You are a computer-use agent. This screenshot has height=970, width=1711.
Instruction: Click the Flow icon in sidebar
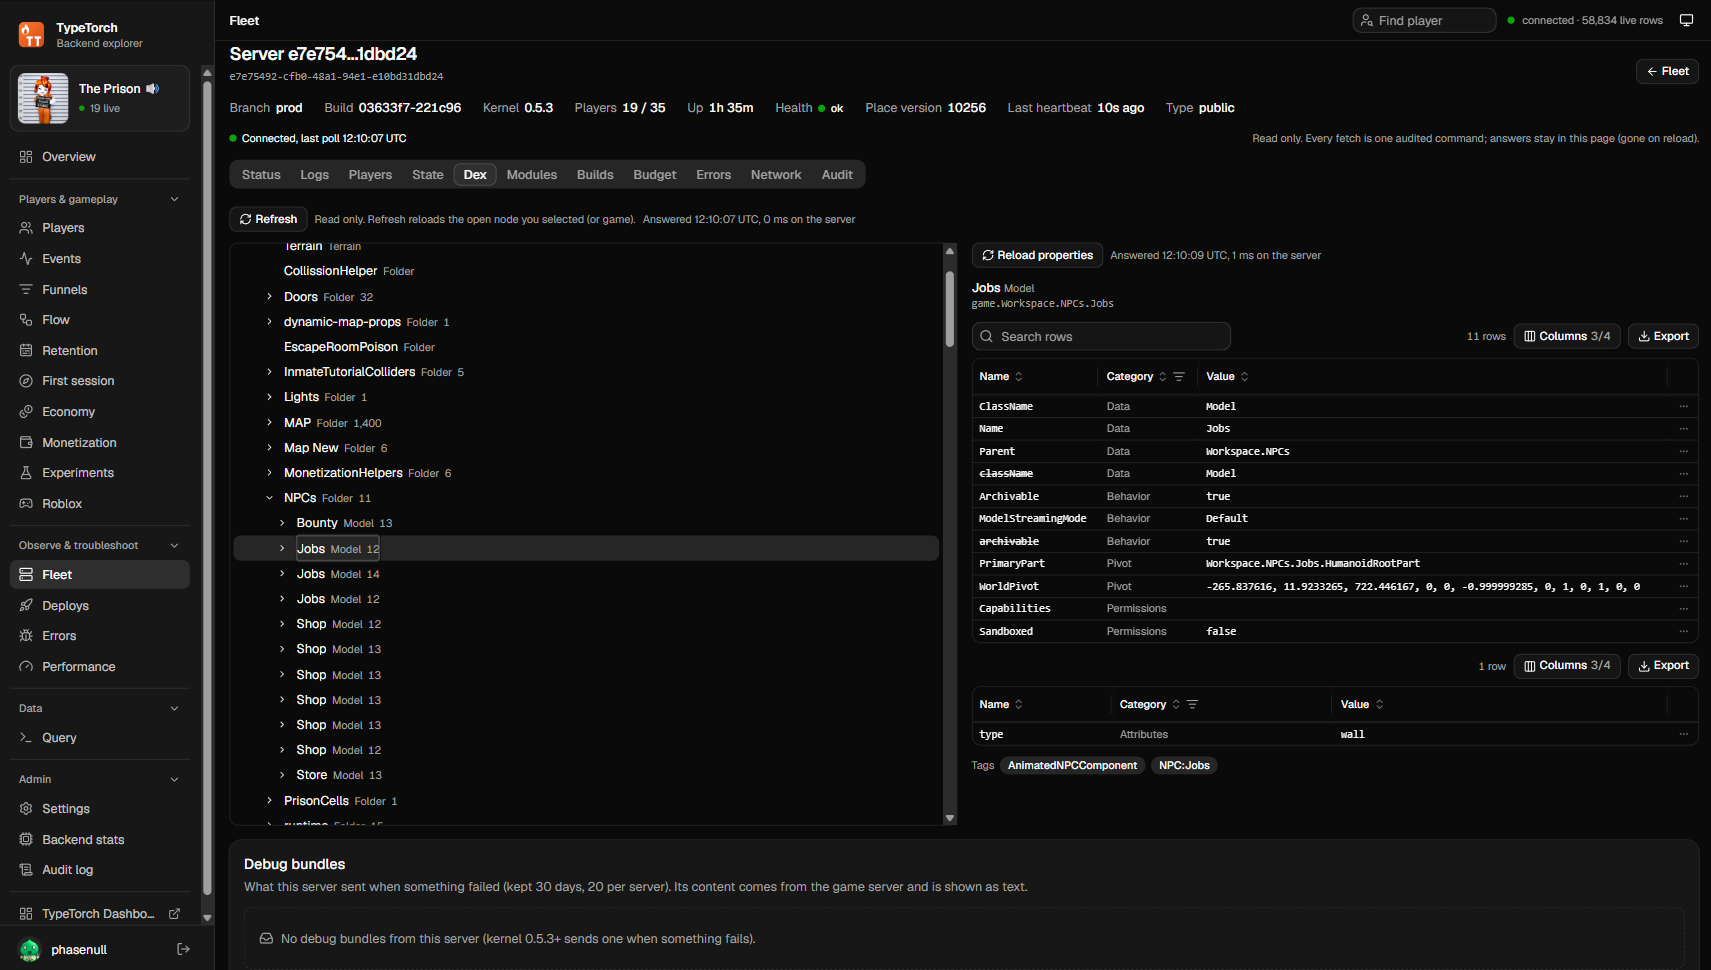(26, 320)
